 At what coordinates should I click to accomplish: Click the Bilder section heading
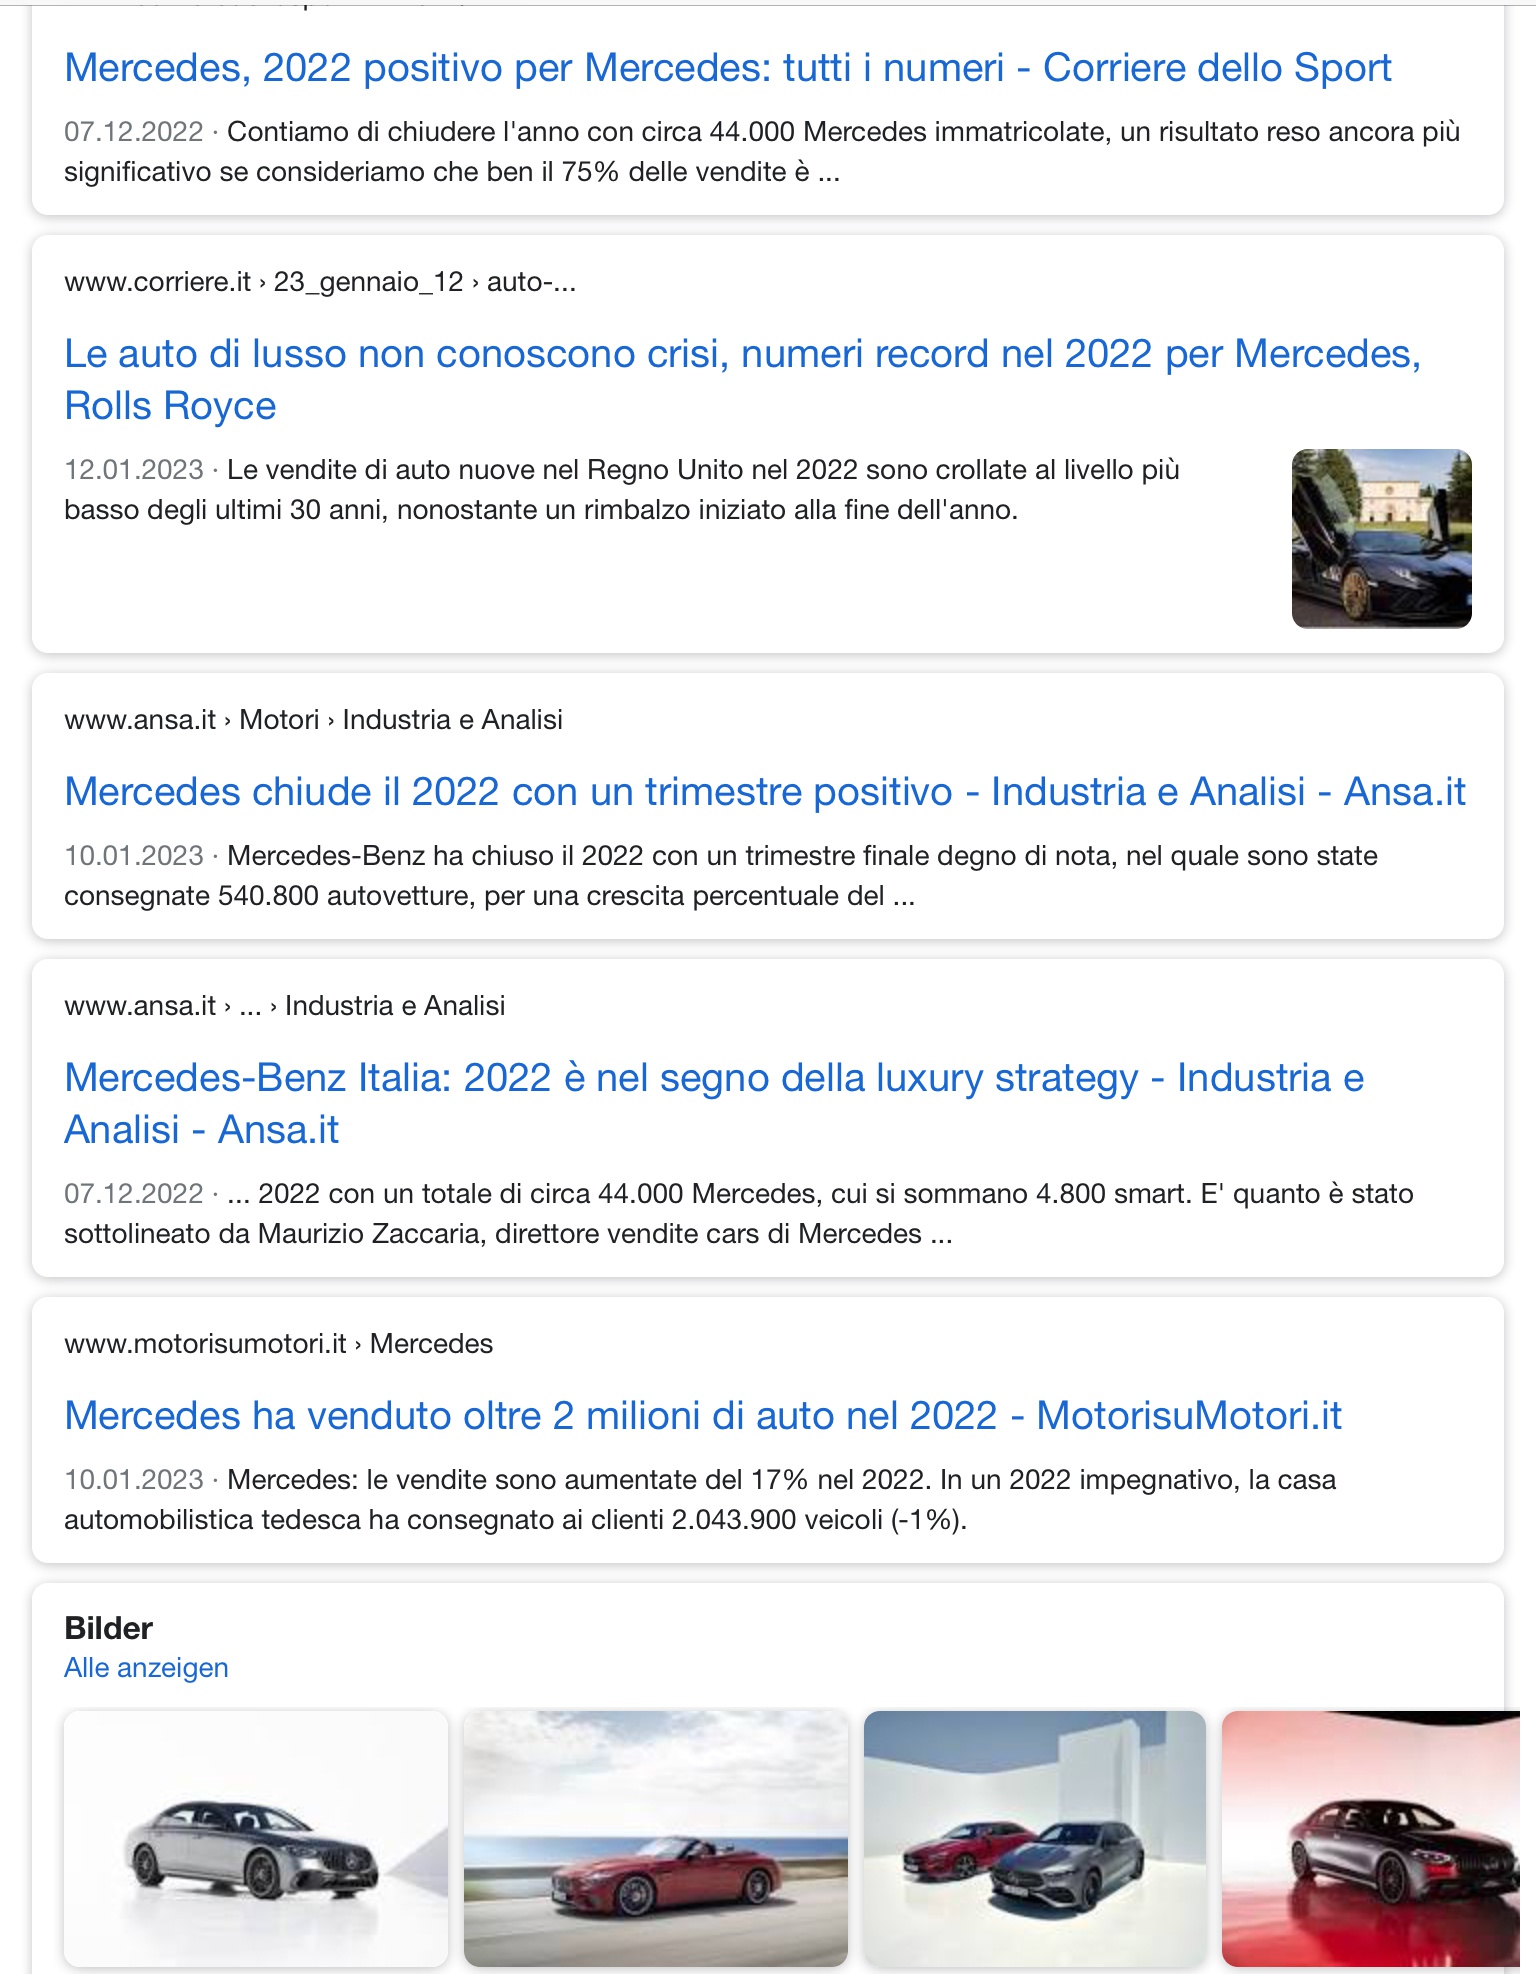point(108,1628)
